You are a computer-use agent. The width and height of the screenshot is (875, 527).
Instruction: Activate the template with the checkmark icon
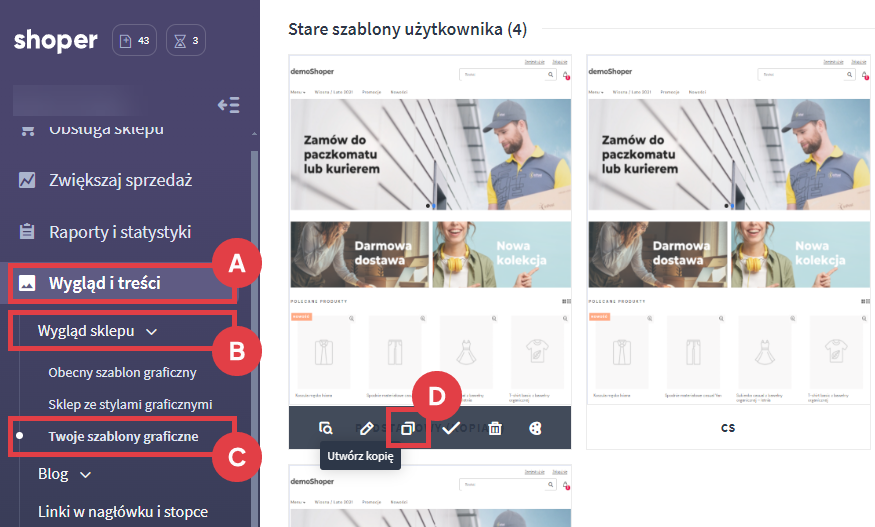pyautogui.click(x=451, y=428)
